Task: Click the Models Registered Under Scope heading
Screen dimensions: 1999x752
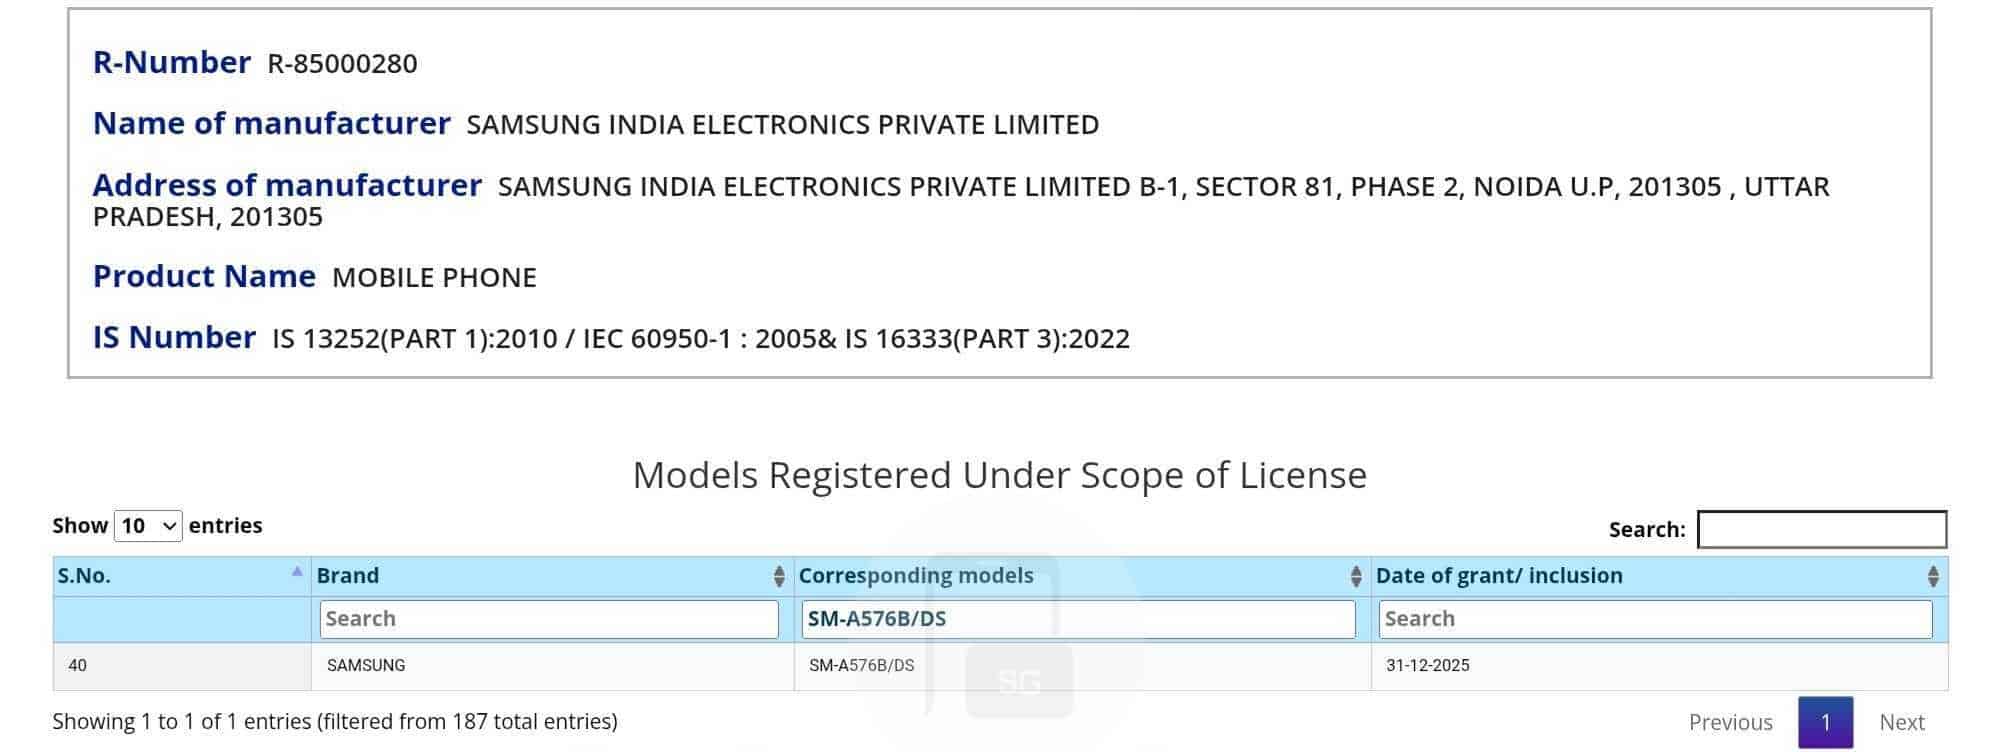Action: (999, 475)
